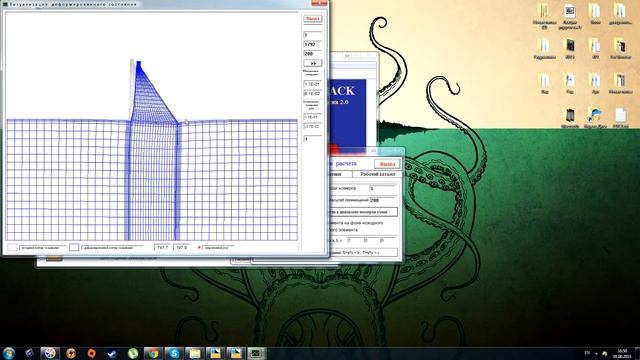Click the second blank swatch below the mesh
Image resolution: width=640 pixels, height=360 pixels.
point(74,247)
